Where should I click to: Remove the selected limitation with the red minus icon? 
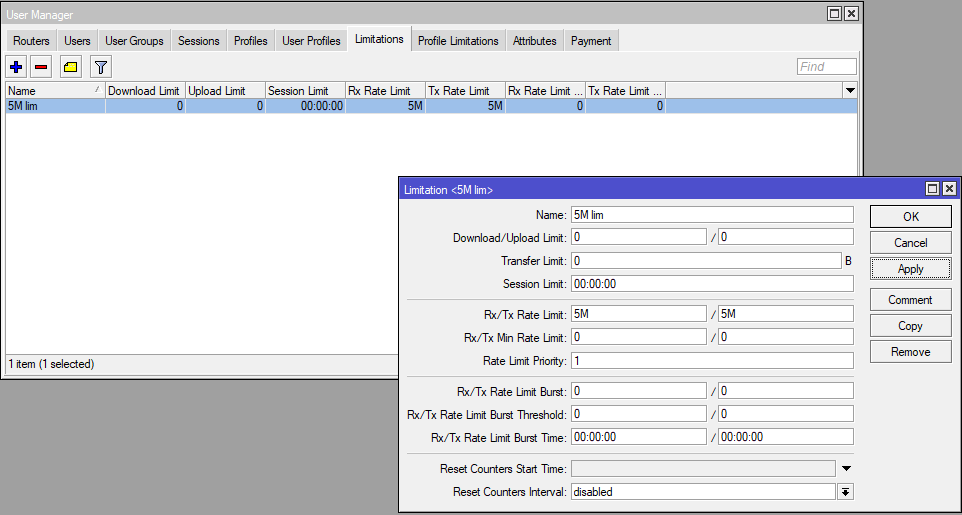coord(41,66)
